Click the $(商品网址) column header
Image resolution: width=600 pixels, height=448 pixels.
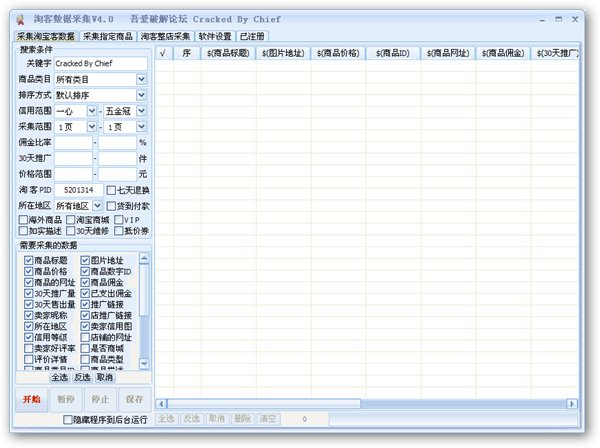coord(448,53)
